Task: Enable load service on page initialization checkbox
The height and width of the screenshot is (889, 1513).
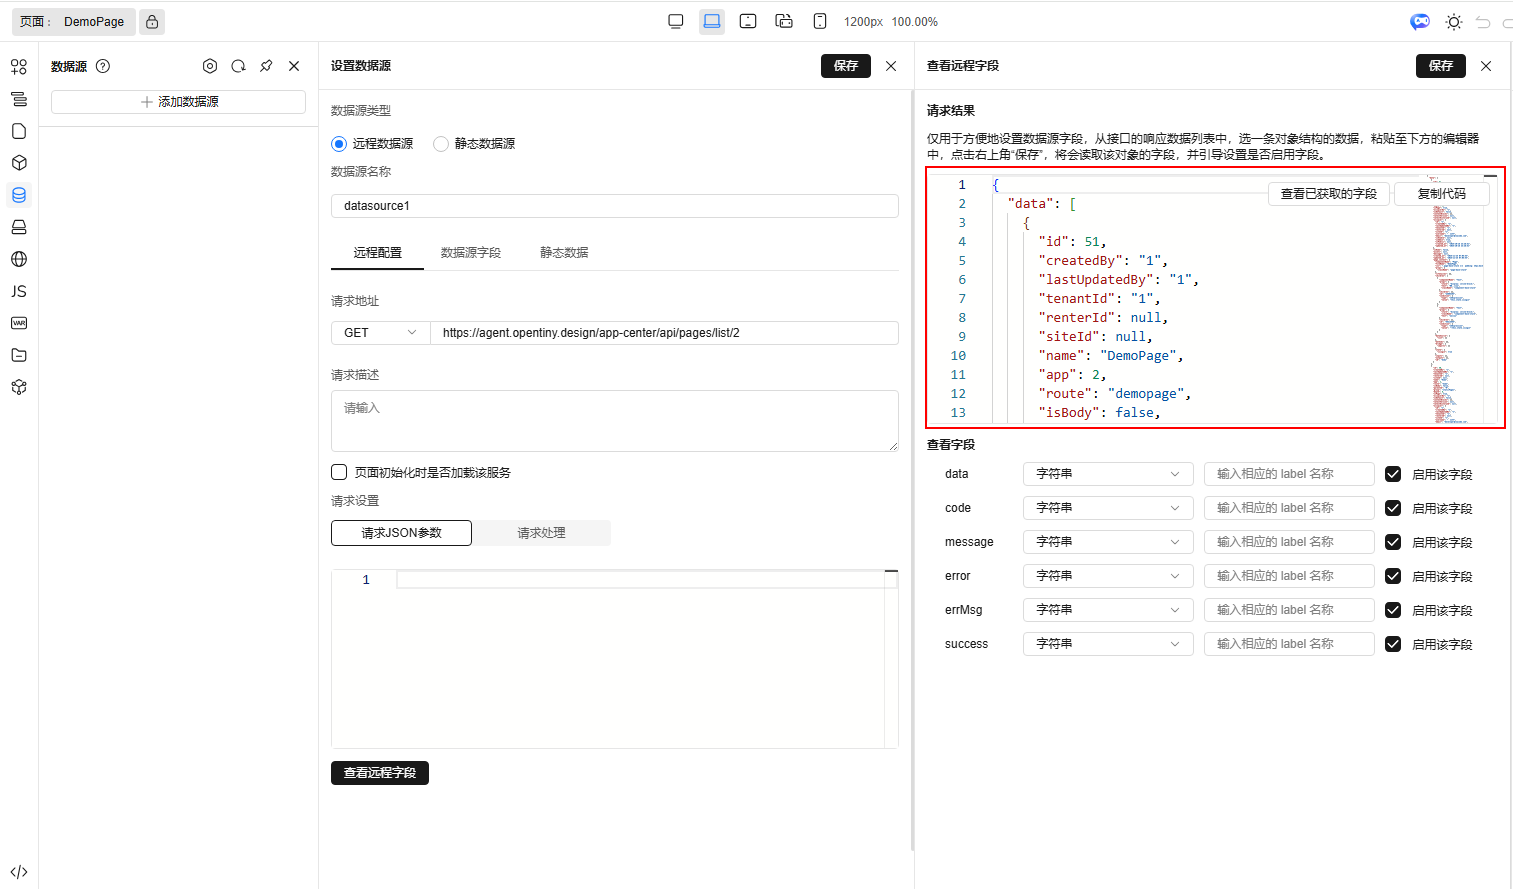Action: pyautogui.click(x=340, y=472)
